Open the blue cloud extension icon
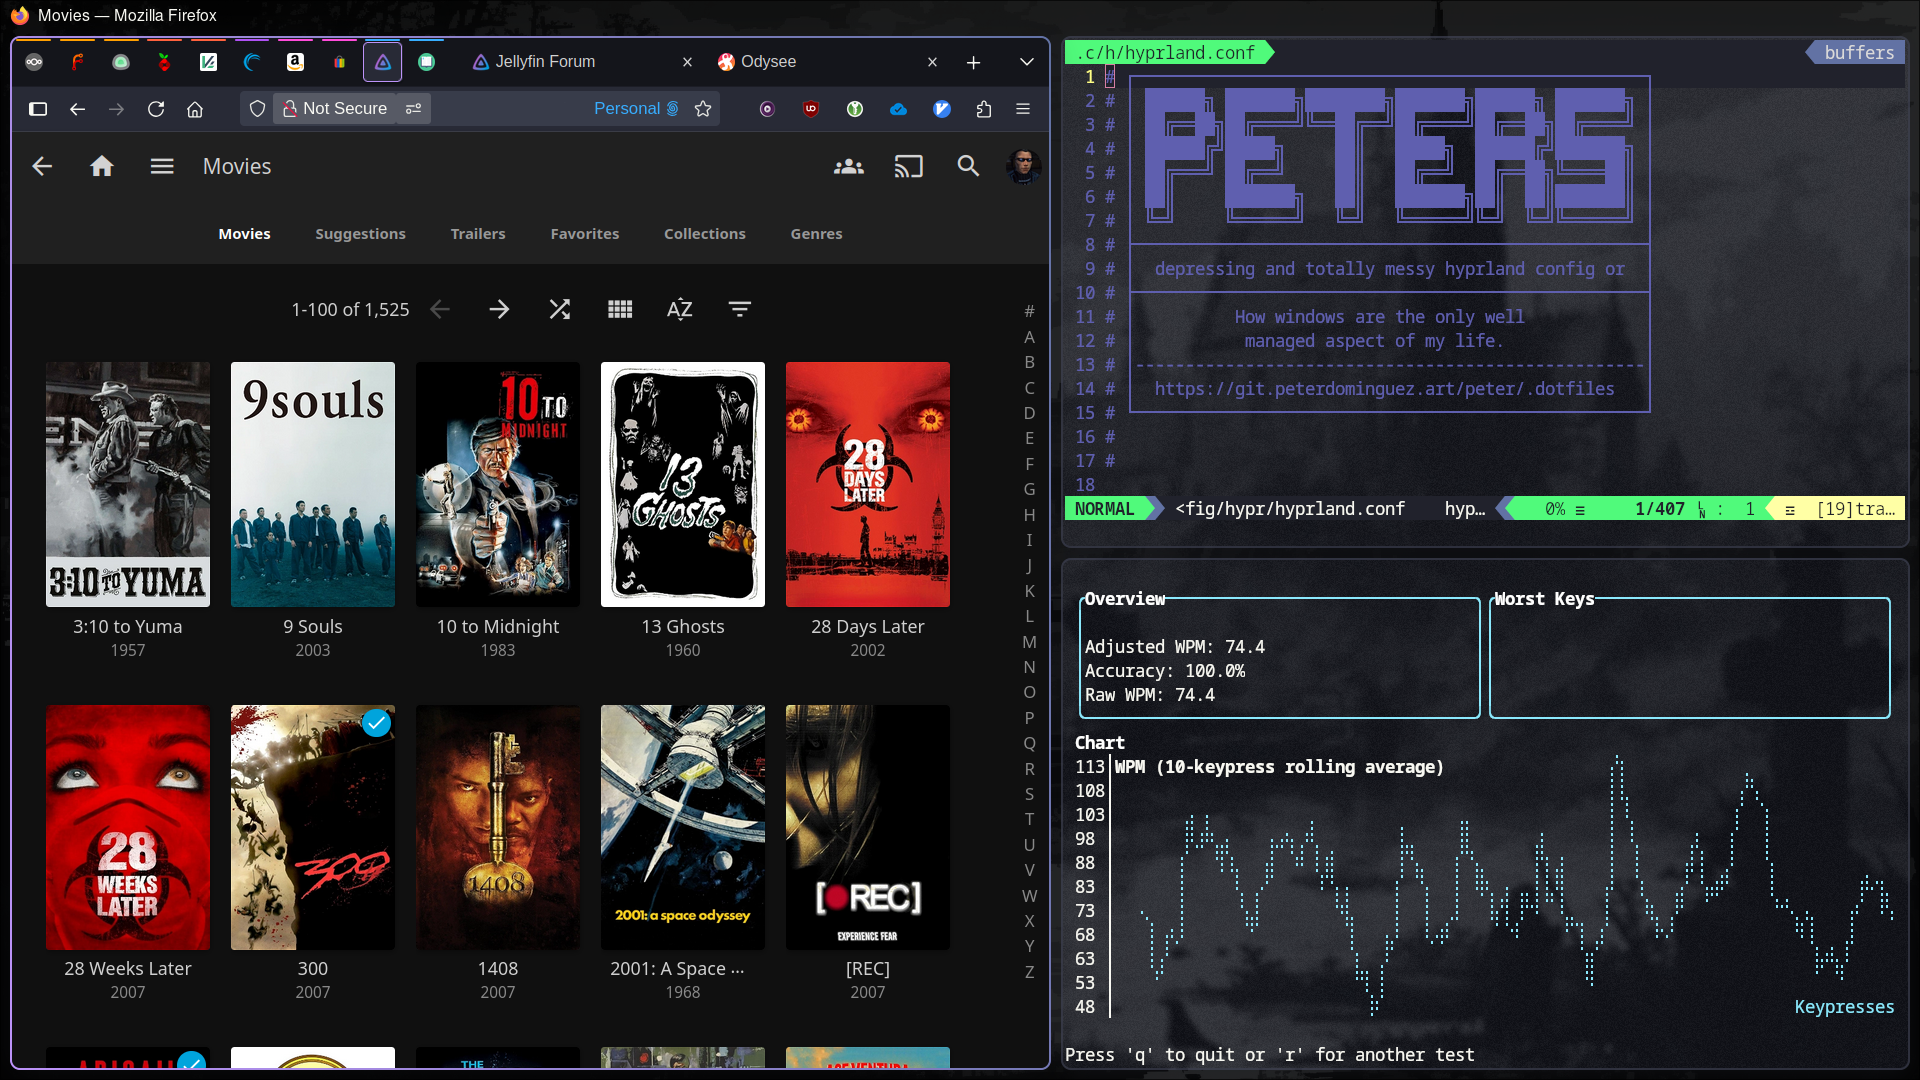This screenshot has width=1920, height=1080. point(898,109)
